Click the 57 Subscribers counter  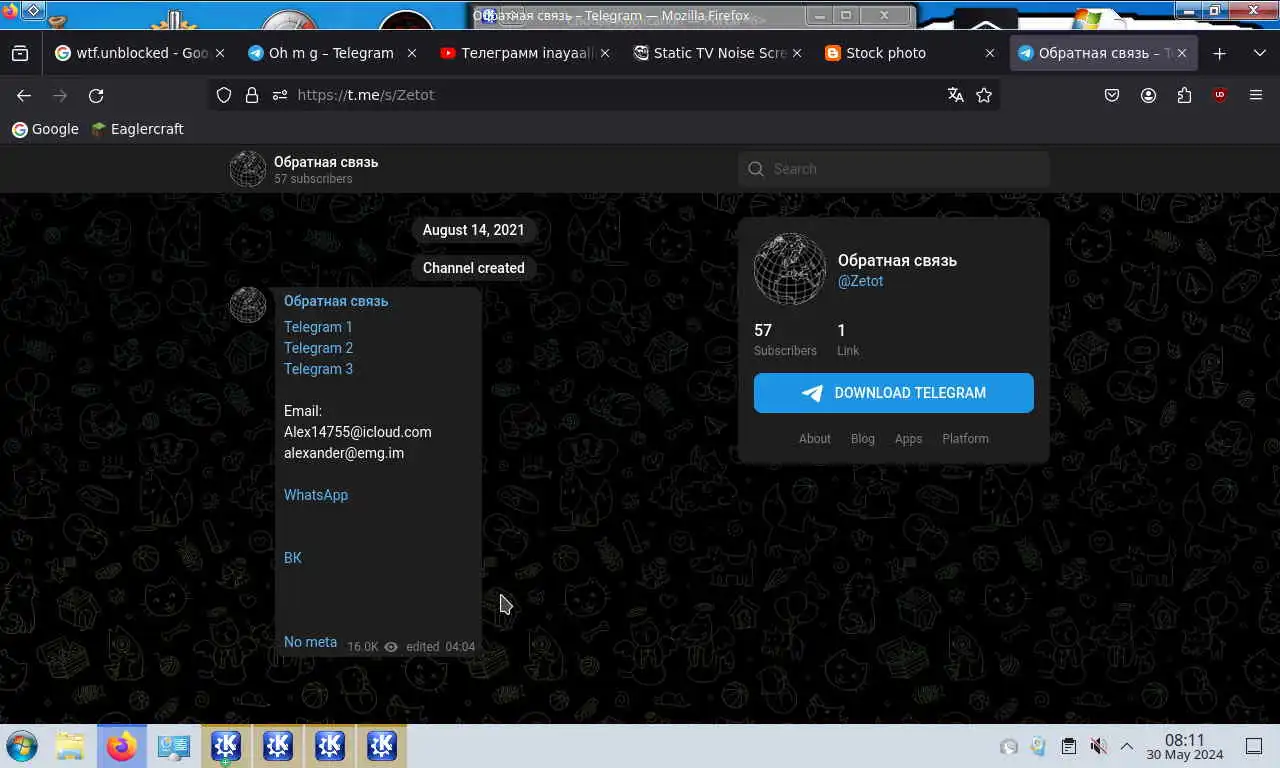[785, 340]
